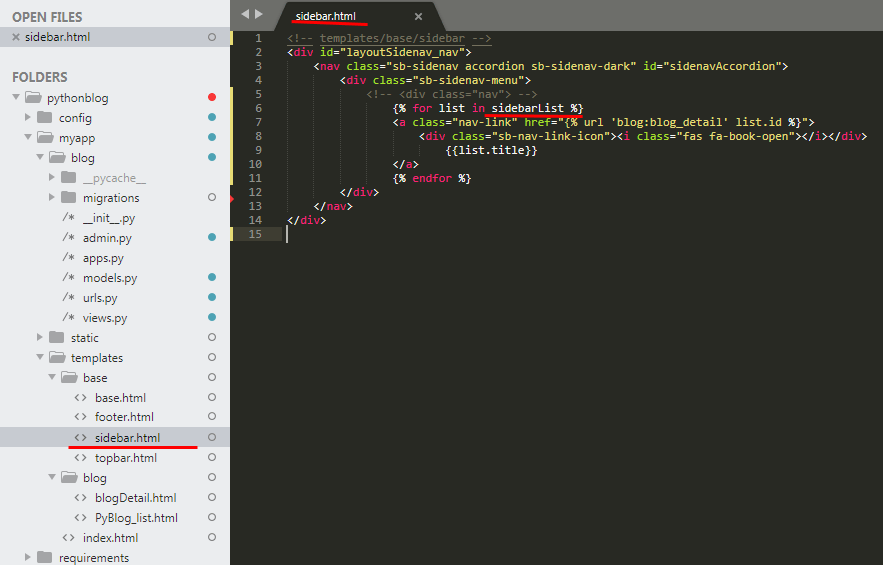Screen dimensions: 883x565
Task: Open base.html in the sidebar
Action: pos(121,398)
